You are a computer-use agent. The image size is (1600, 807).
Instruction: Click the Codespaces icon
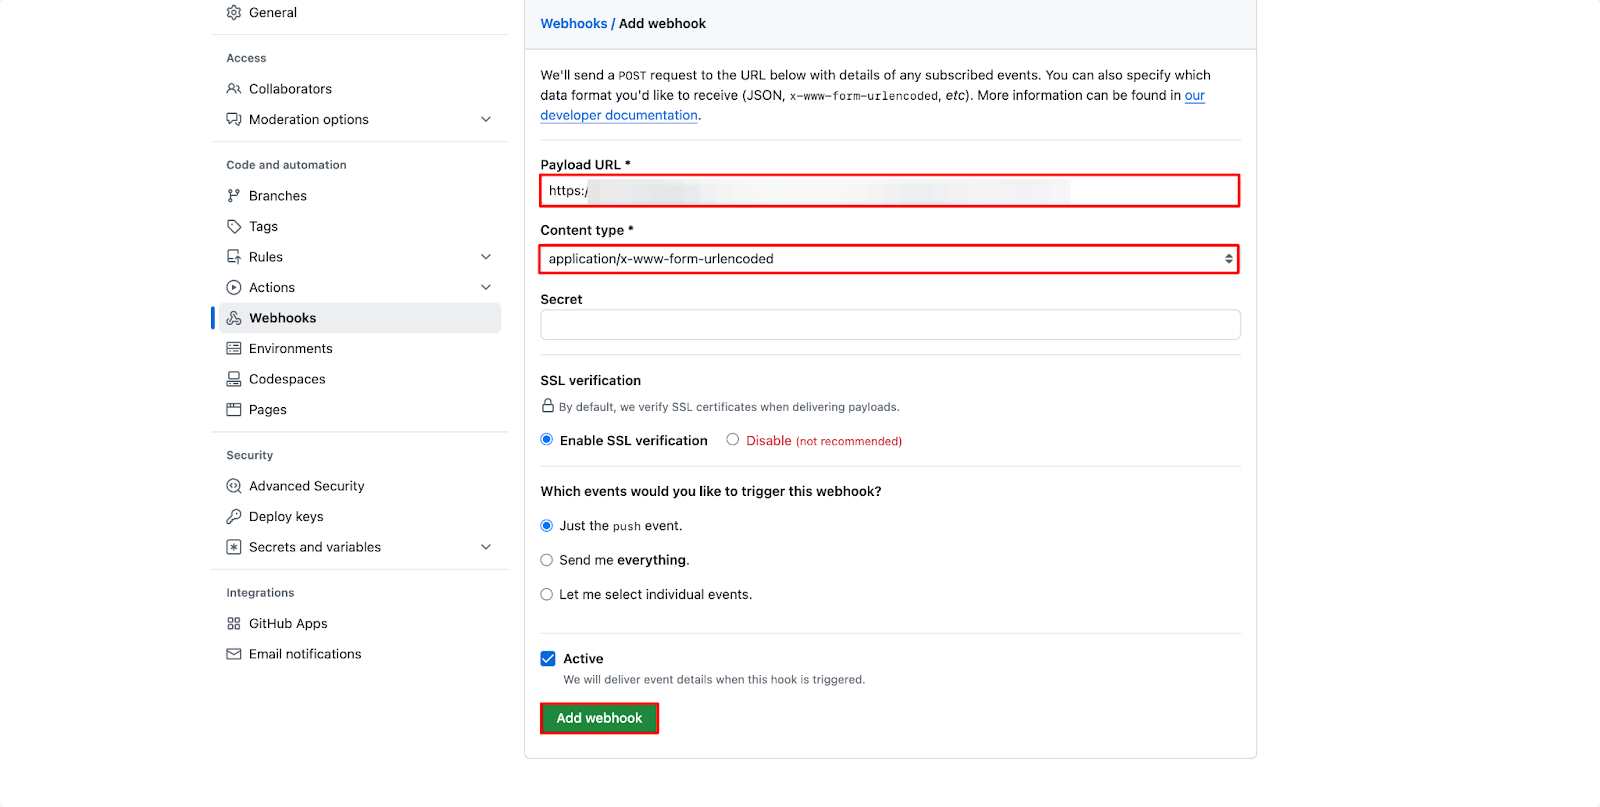pyautogui.click(x=234, y=379)
